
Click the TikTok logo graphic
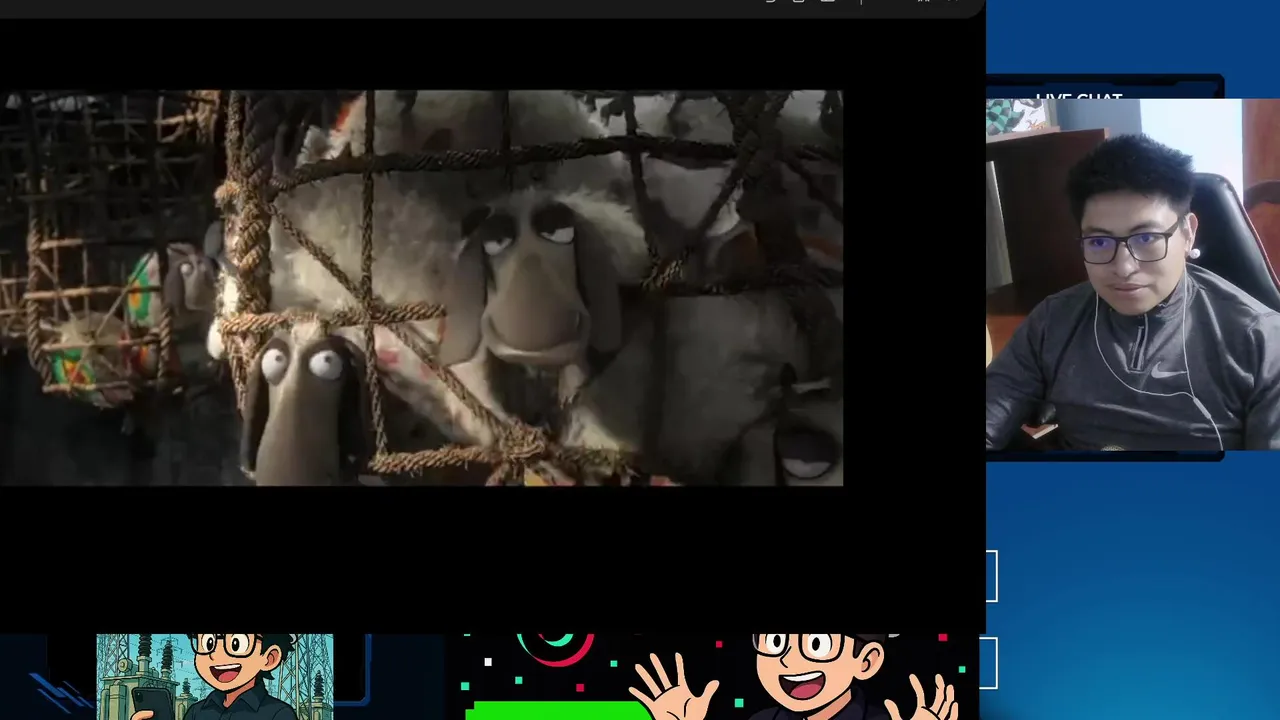(556, 650)
